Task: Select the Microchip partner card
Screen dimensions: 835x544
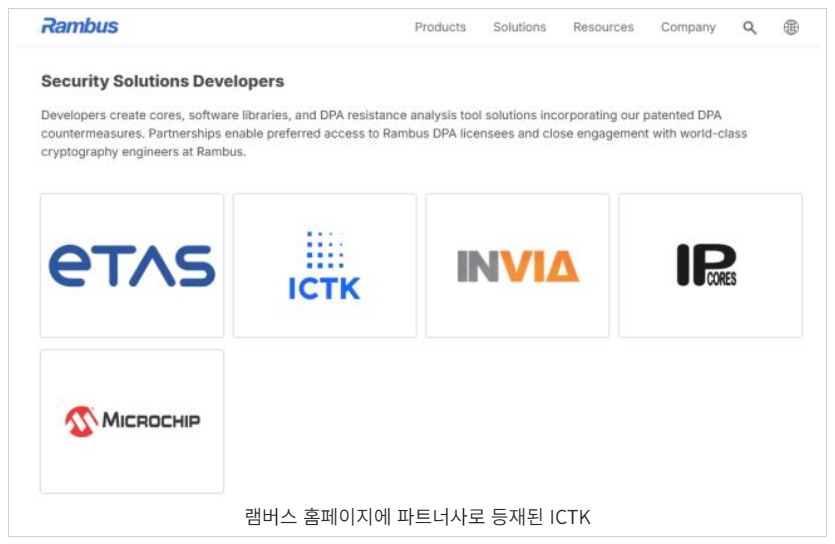Action: pos(132,421)
